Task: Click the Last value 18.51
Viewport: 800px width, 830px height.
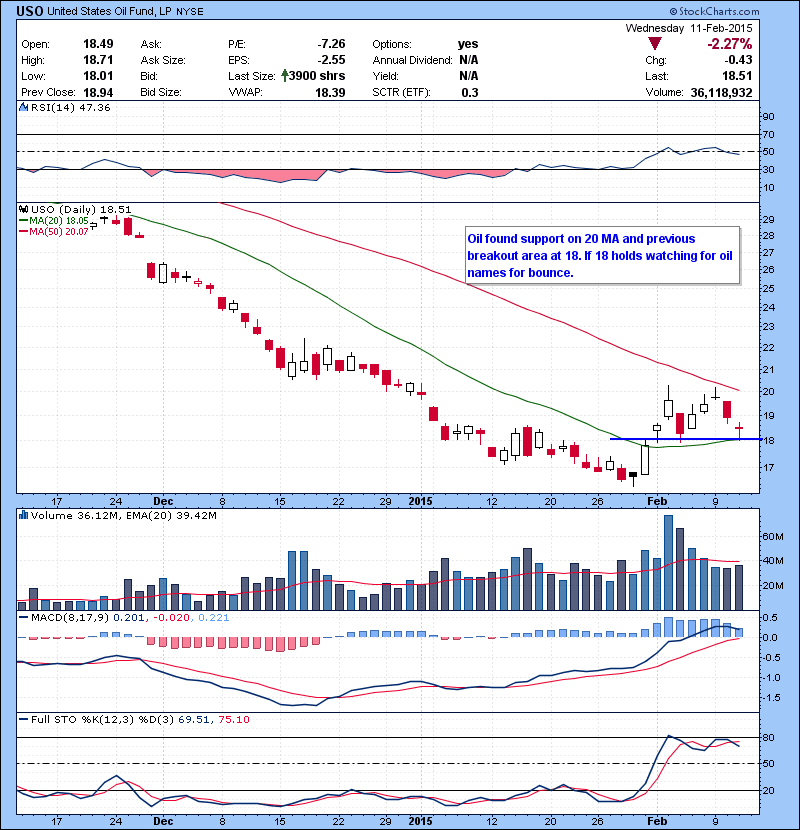Action: pyautogui.click(x=737, y=76)
